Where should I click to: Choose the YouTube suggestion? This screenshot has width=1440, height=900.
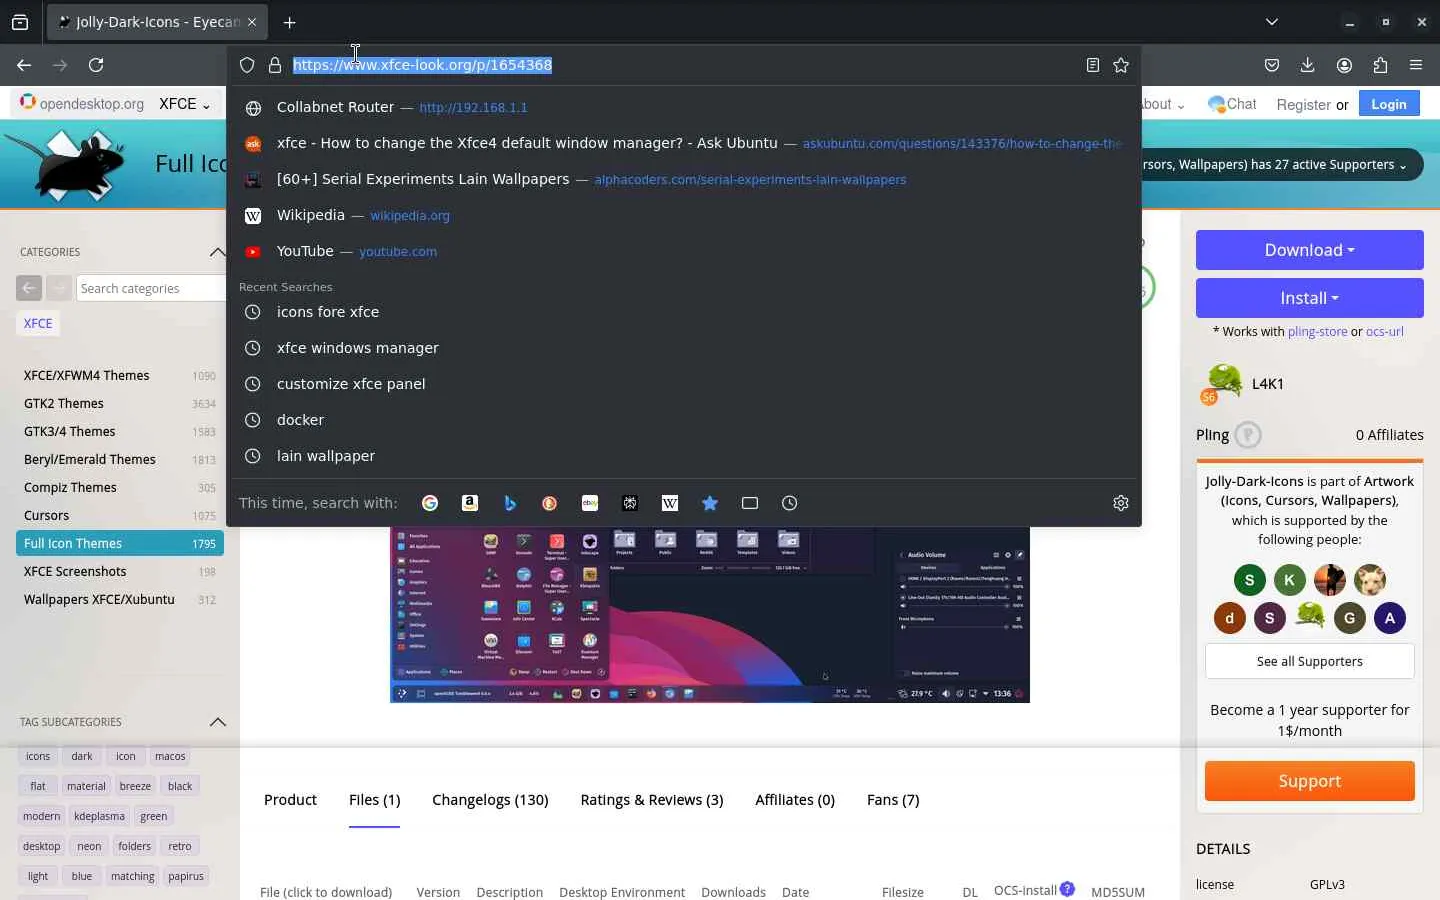coord(684,251)
